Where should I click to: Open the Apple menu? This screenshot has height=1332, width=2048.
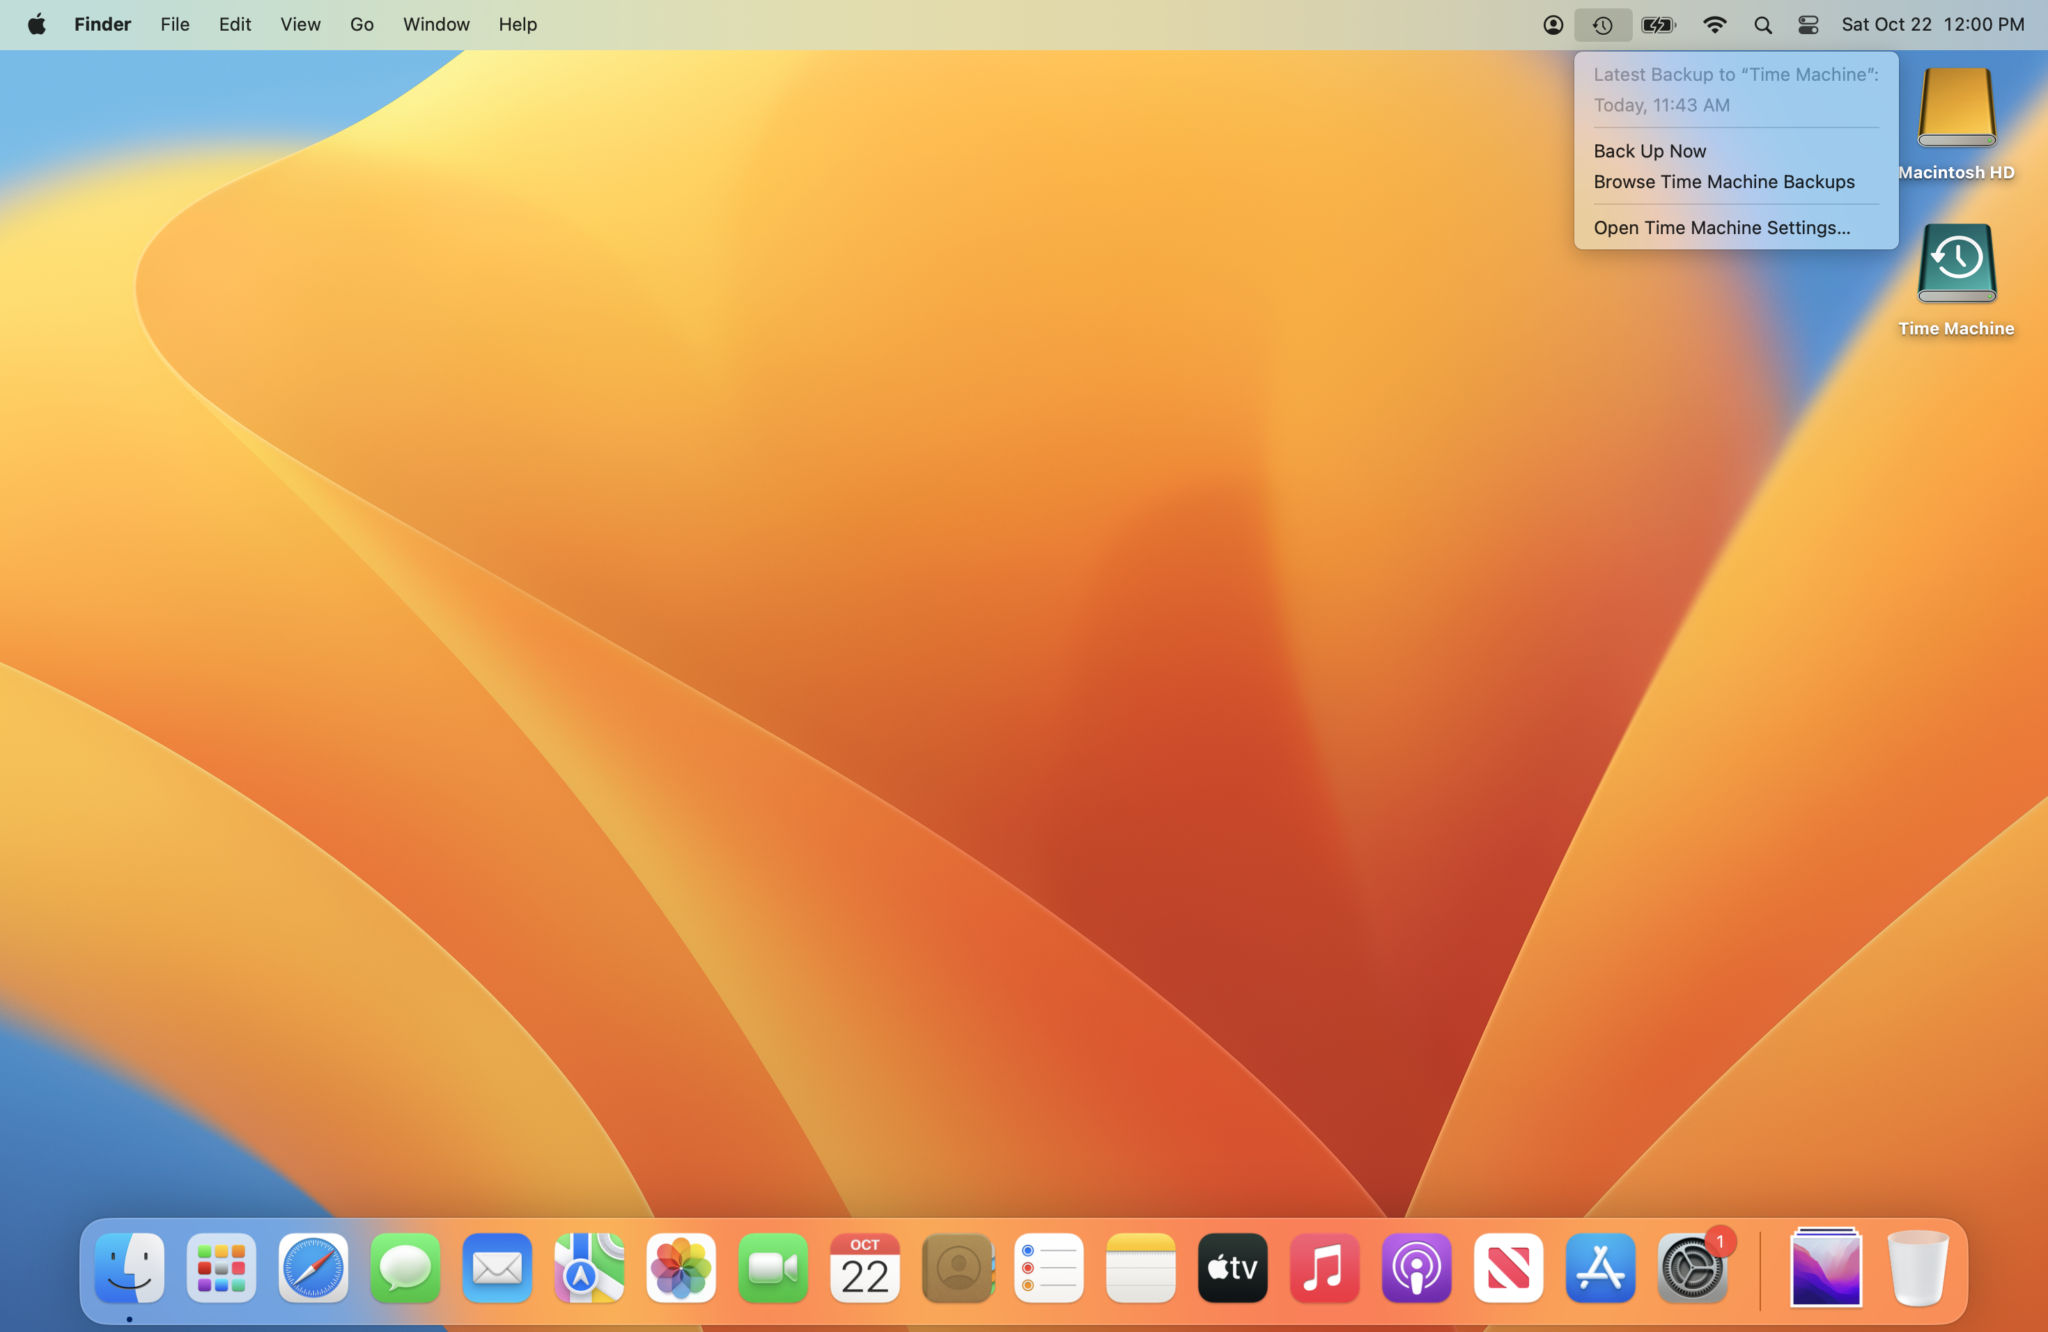pyautogui.click(x=36, y=25)
